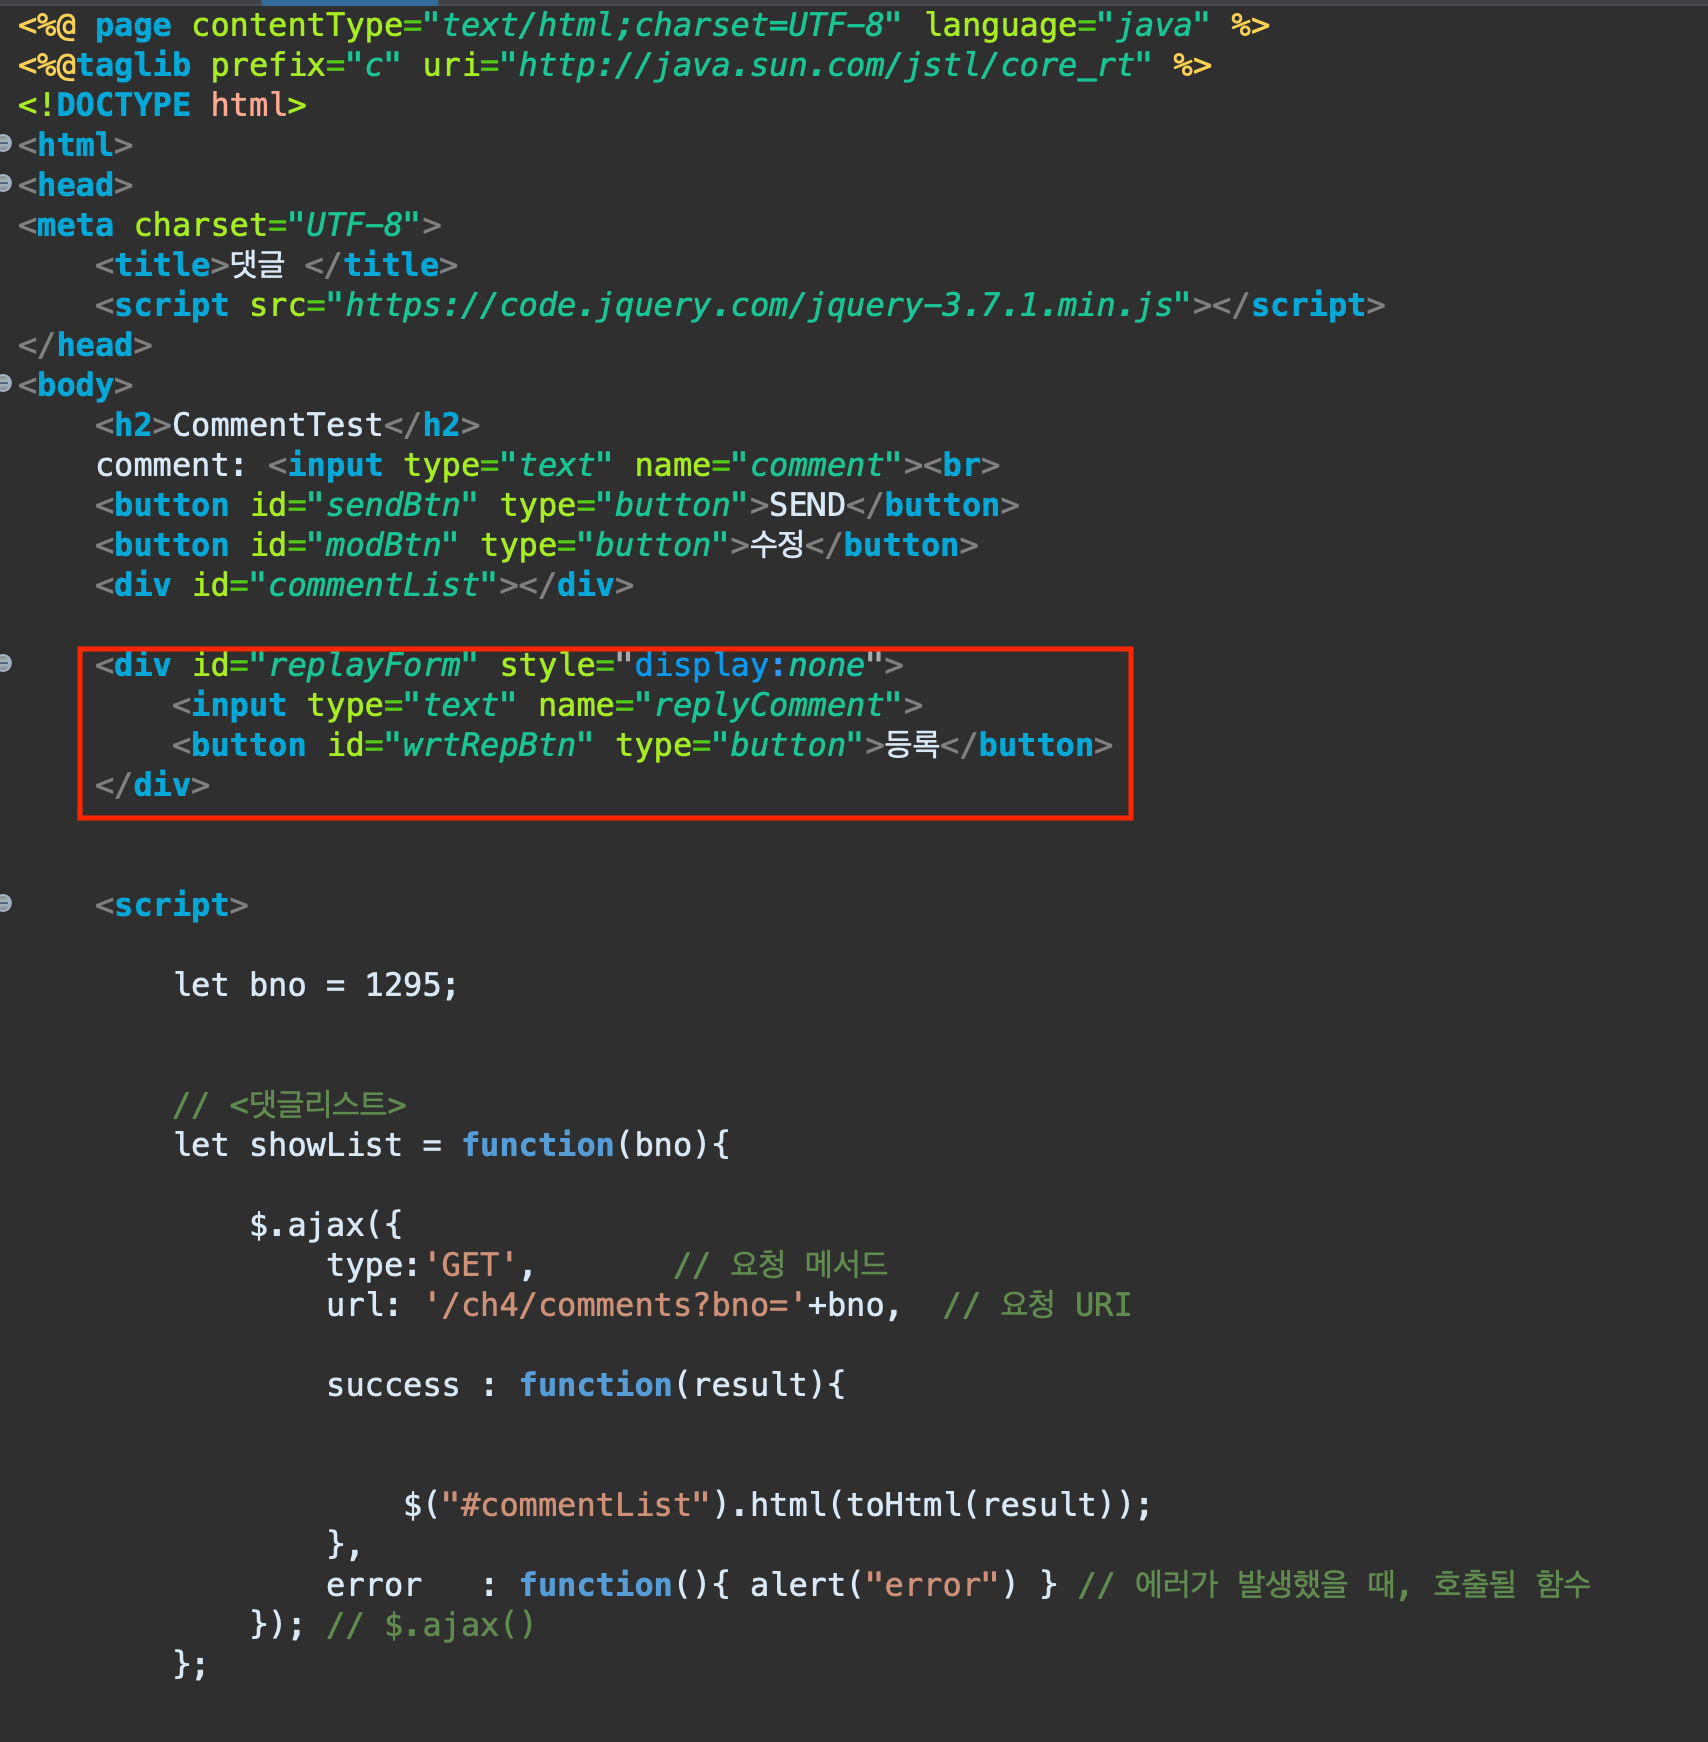
Task: Click the 요청 URI comment
Action: pos(1037,1305)
